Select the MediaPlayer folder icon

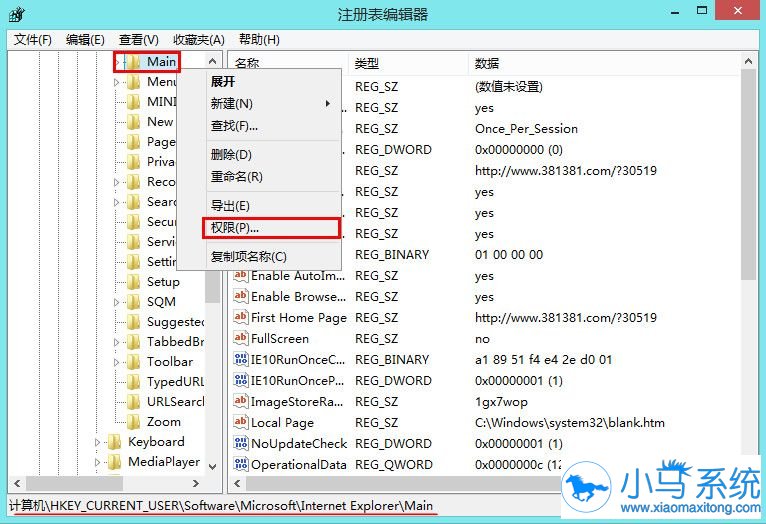[114, 462]
